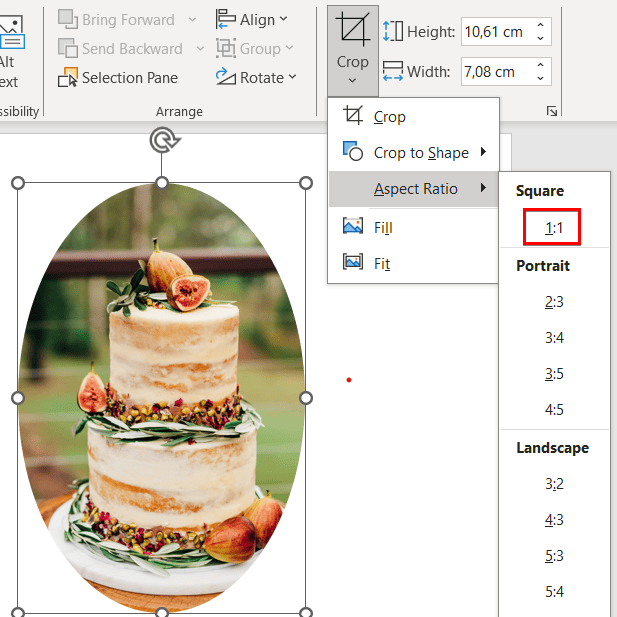Viewport: 617px width, 617px height.
Task: Pick the 2:3 portrait ratio
Action: [x=554, y=301]
